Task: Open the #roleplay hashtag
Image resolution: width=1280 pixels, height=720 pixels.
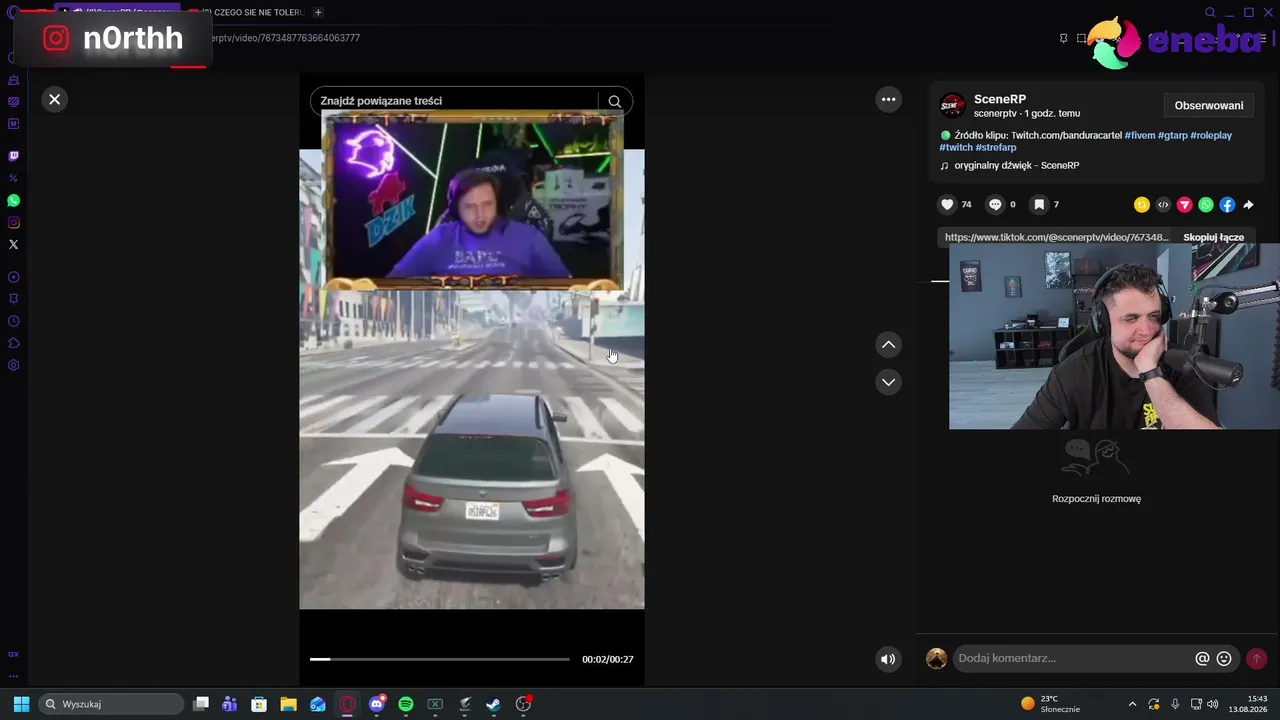Action: pyautogui.click(x=1211, y=135)
